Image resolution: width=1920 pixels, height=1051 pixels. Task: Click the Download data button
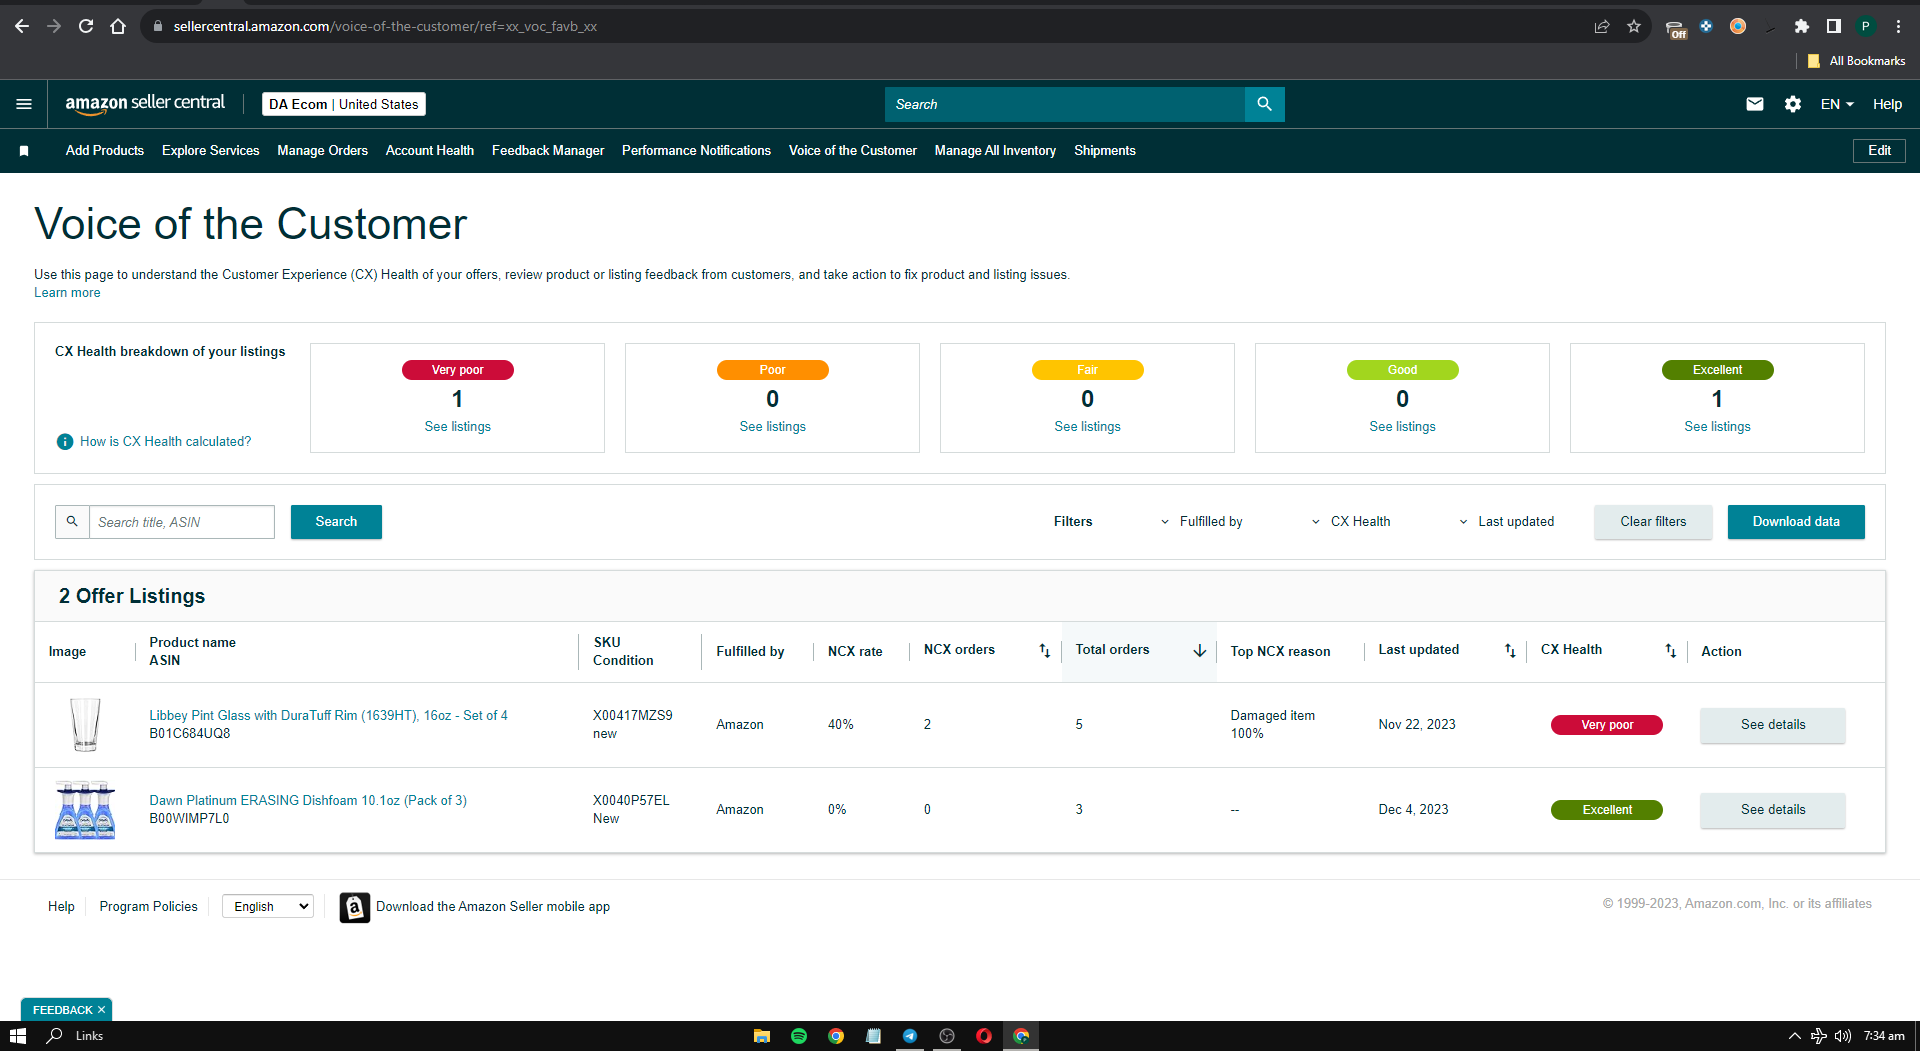tap(1796, 522)
